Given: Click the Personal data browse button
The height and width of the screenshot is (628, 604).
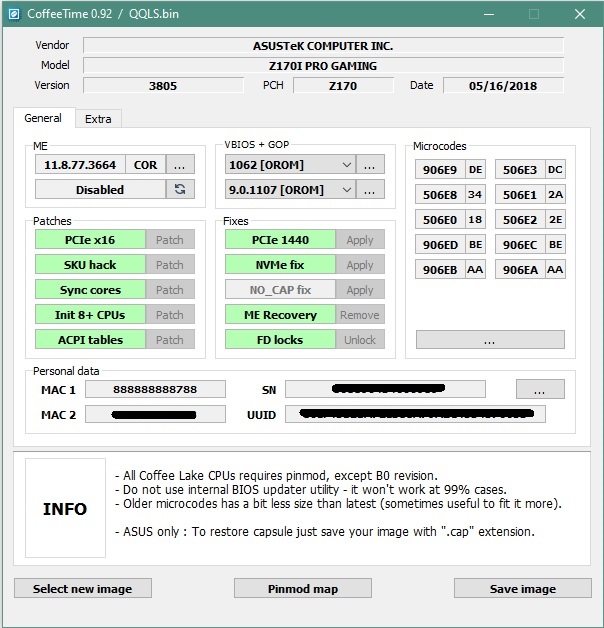Looking at the screenshot, I should tap(540, 389).
